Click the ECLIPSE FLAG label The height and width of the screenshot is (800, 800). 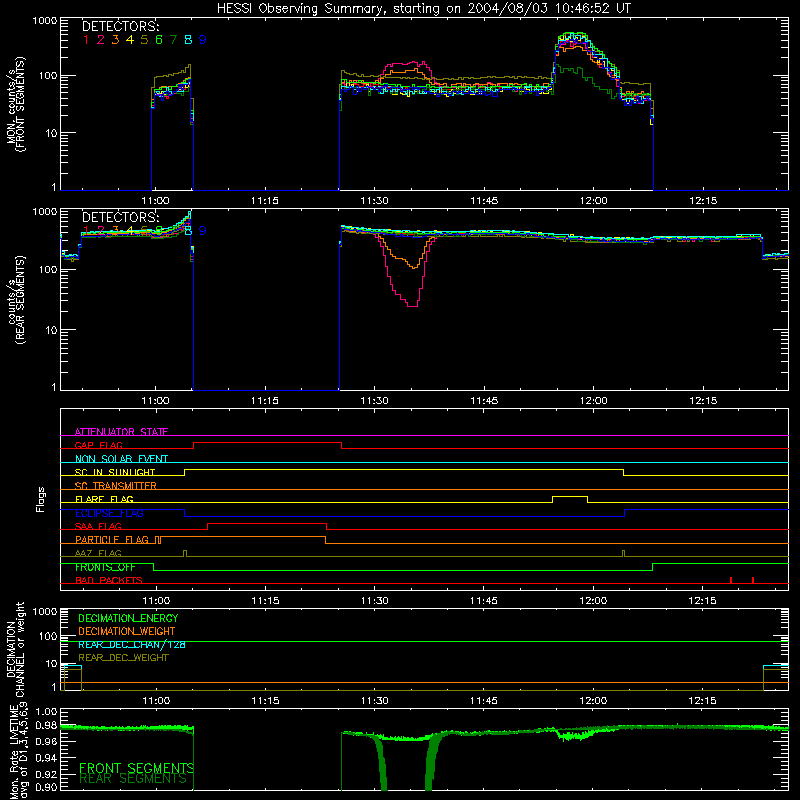(109, 513)
